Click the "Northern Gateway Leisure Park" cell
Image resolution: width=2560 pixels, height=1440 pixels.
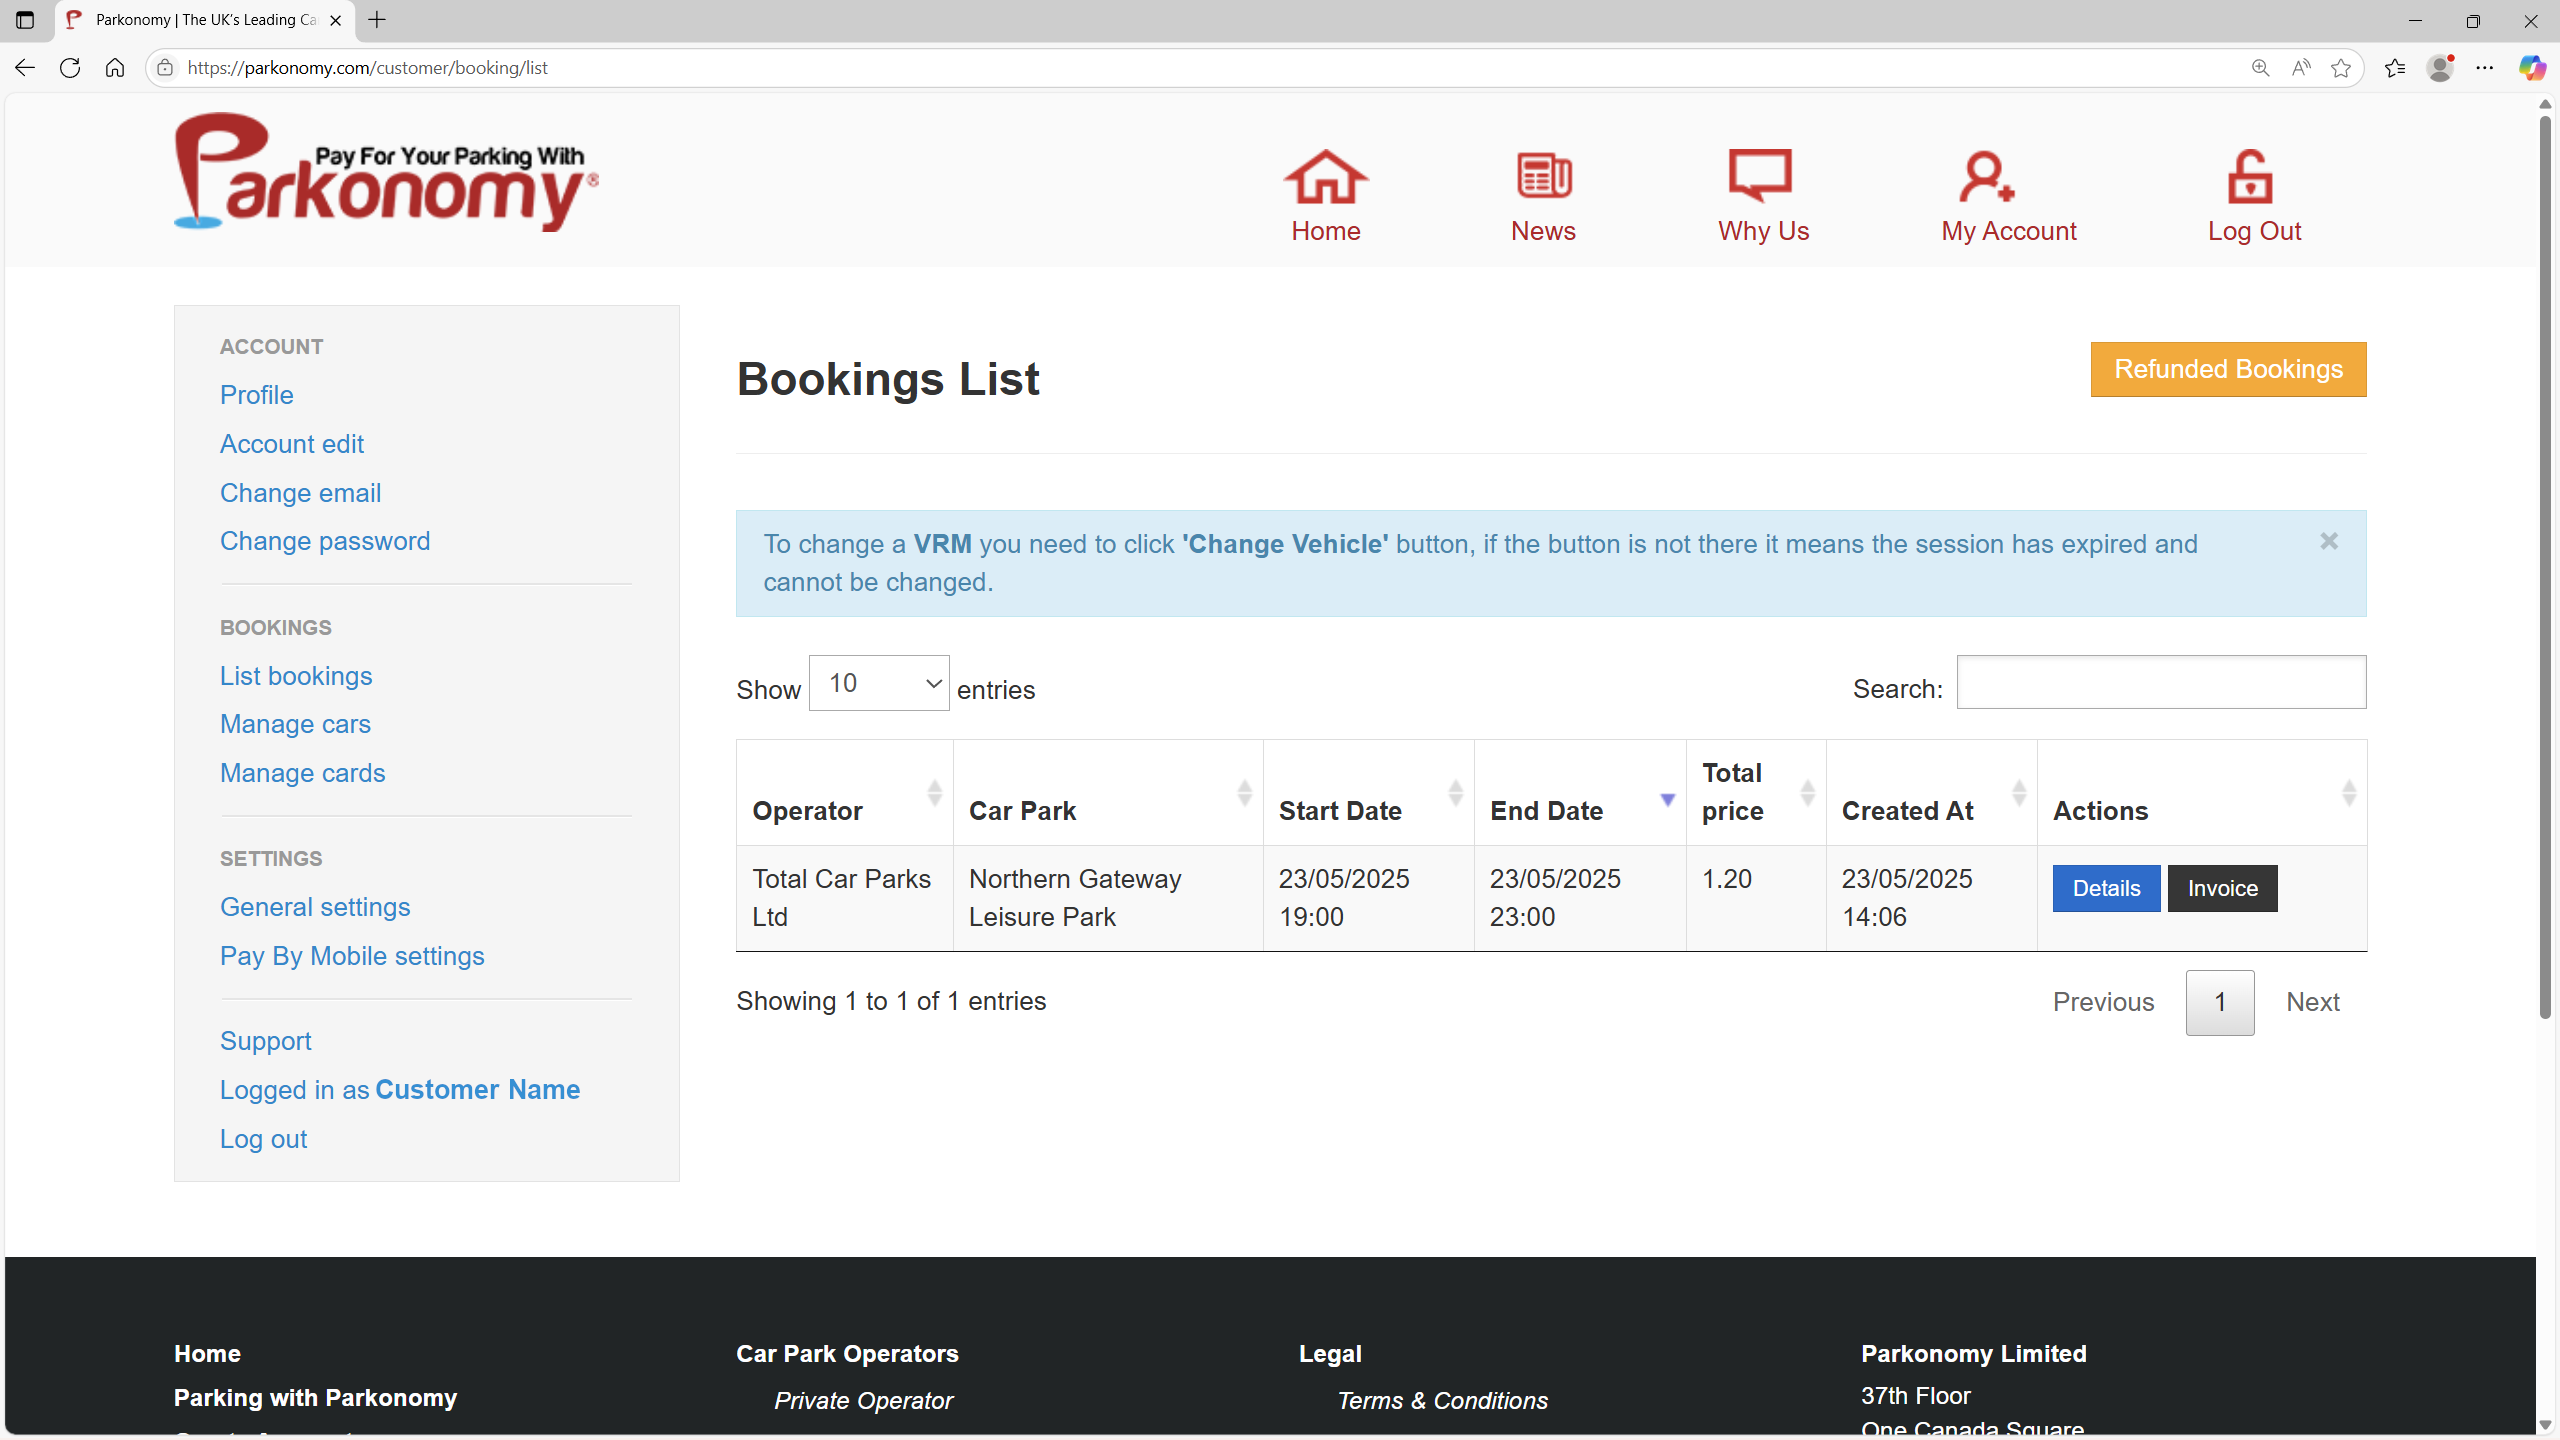(1108, 898)
